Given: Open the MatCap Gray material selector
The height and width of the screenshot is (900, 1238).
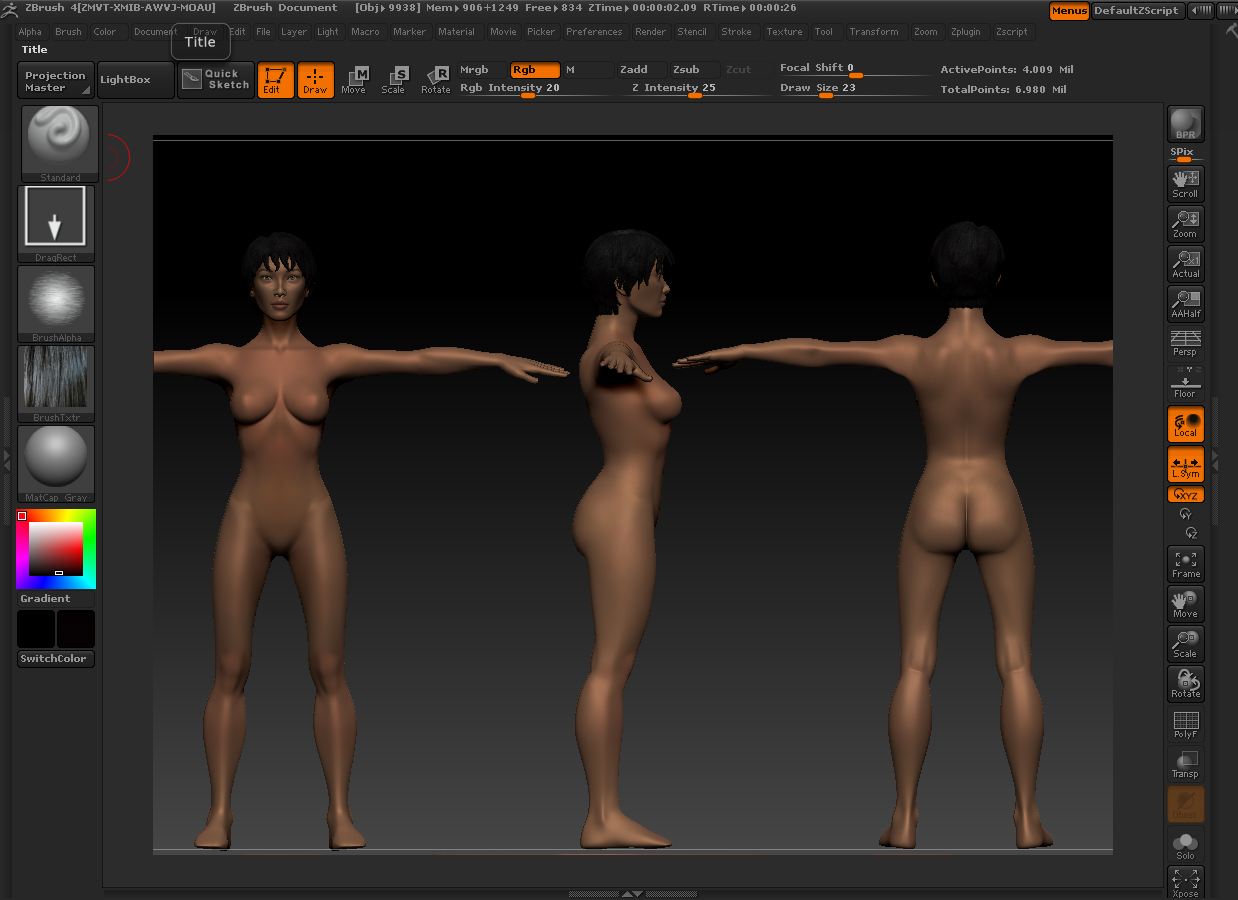Looking at the screenshot, I should pyautogui.click(x=56, y=464).
